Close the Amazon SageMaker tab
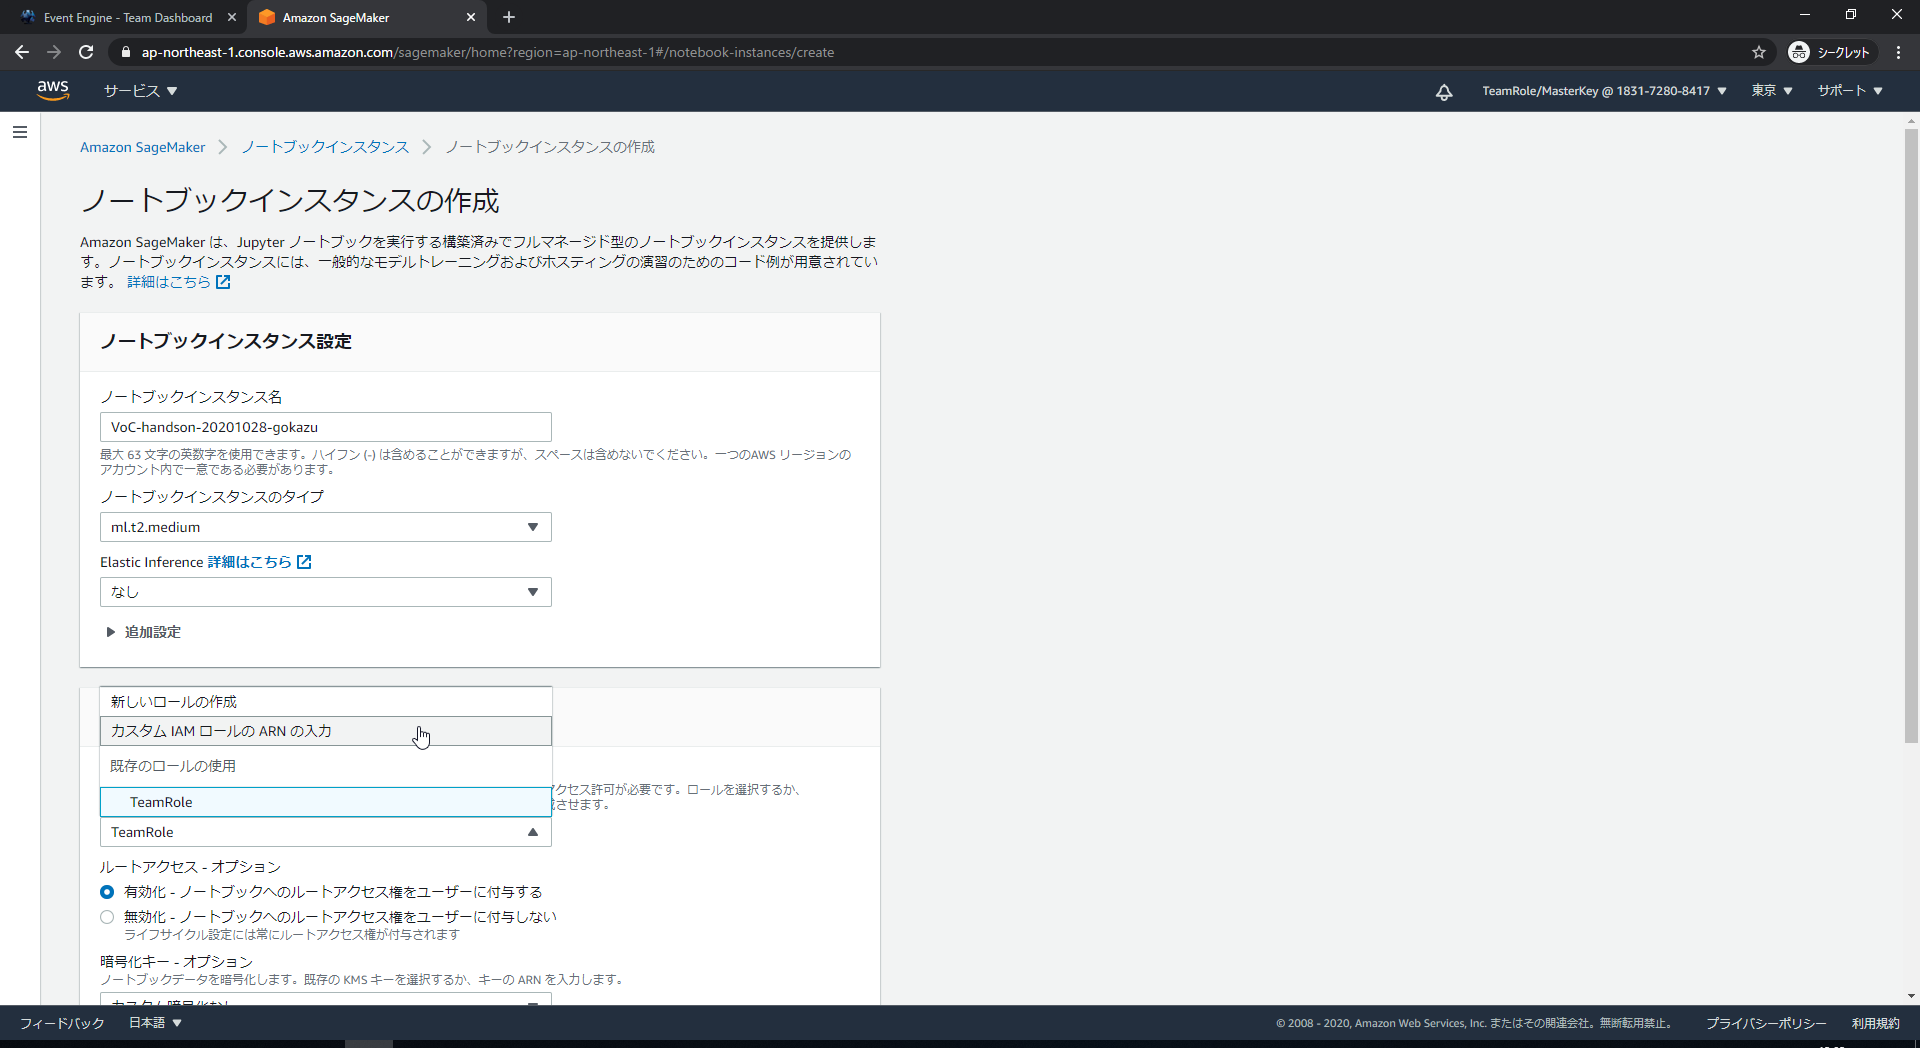 pos(471,17)
